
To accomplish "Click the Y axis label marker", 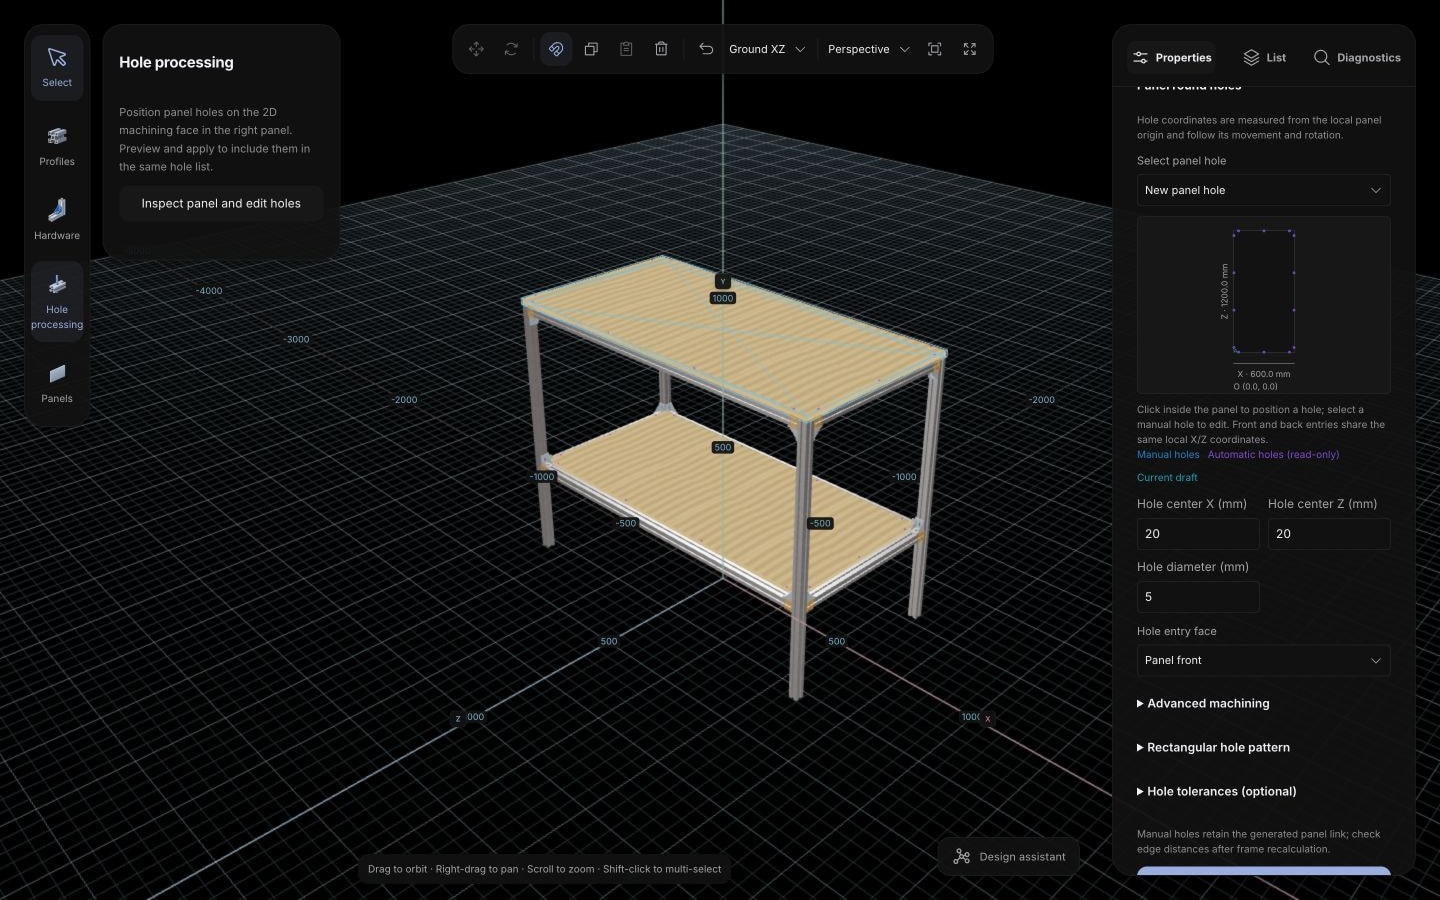I will [723, 282].
